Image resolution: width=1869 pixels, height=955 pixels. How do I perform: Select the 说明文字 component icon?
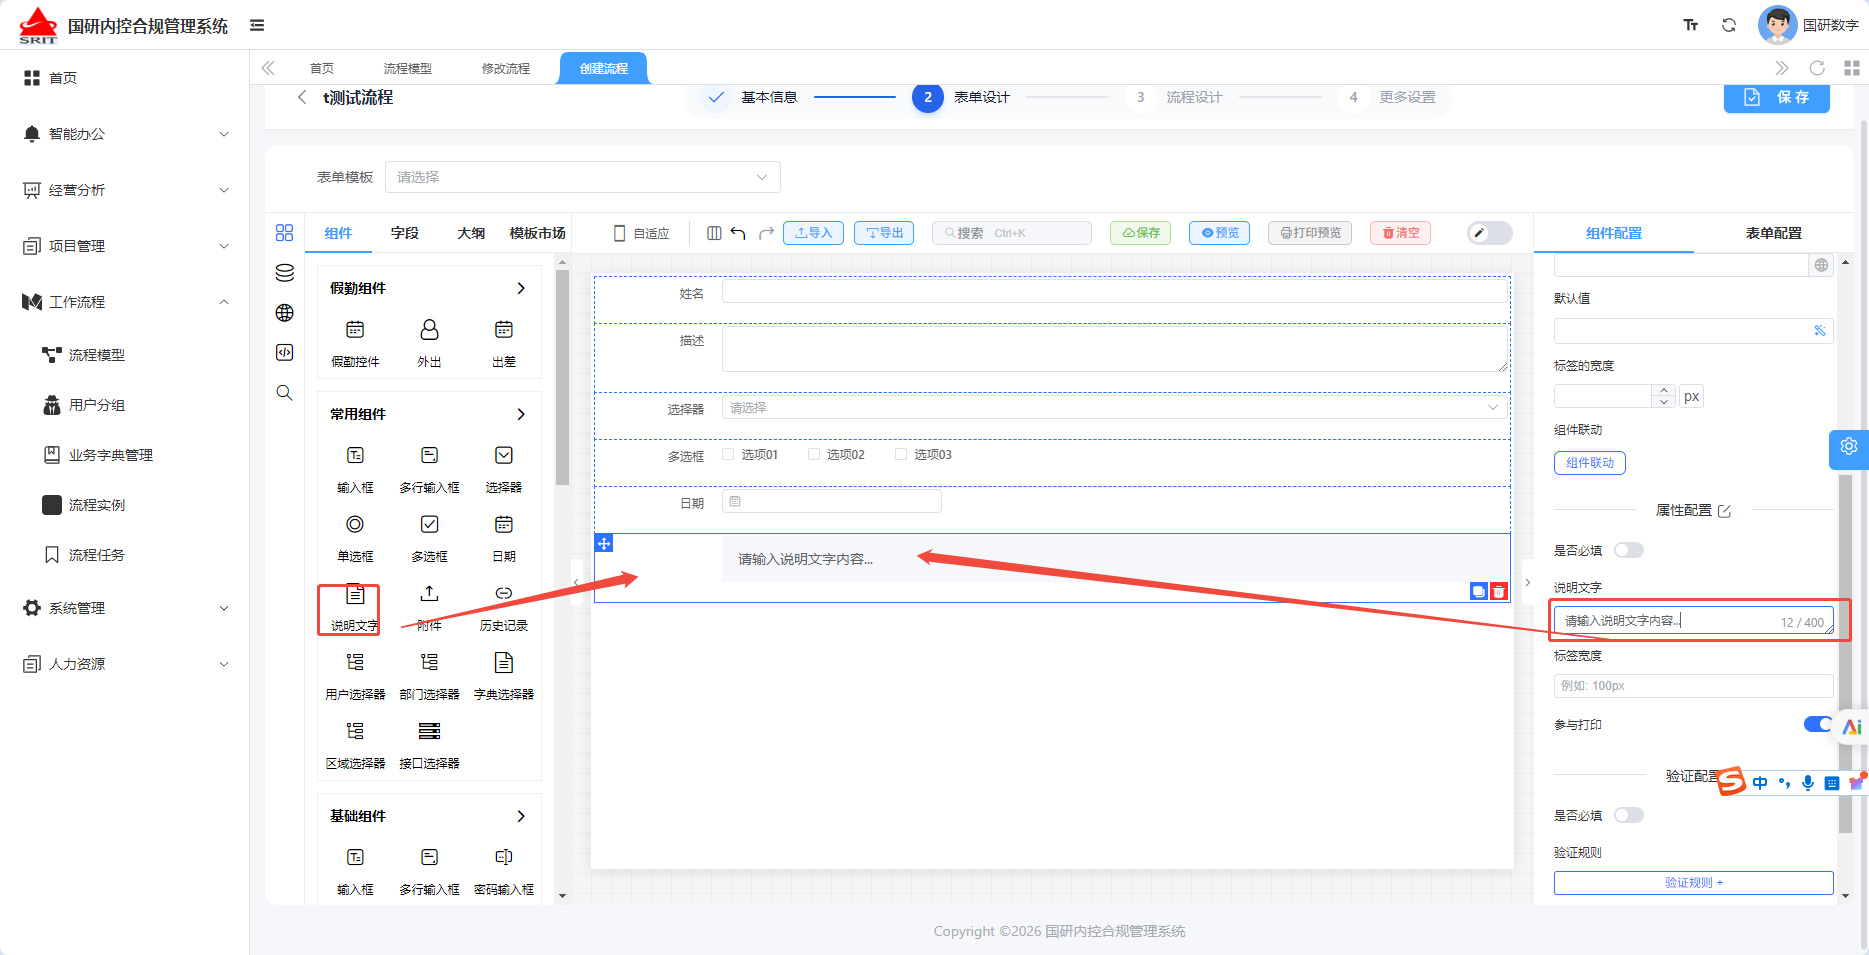coord(355,594)
